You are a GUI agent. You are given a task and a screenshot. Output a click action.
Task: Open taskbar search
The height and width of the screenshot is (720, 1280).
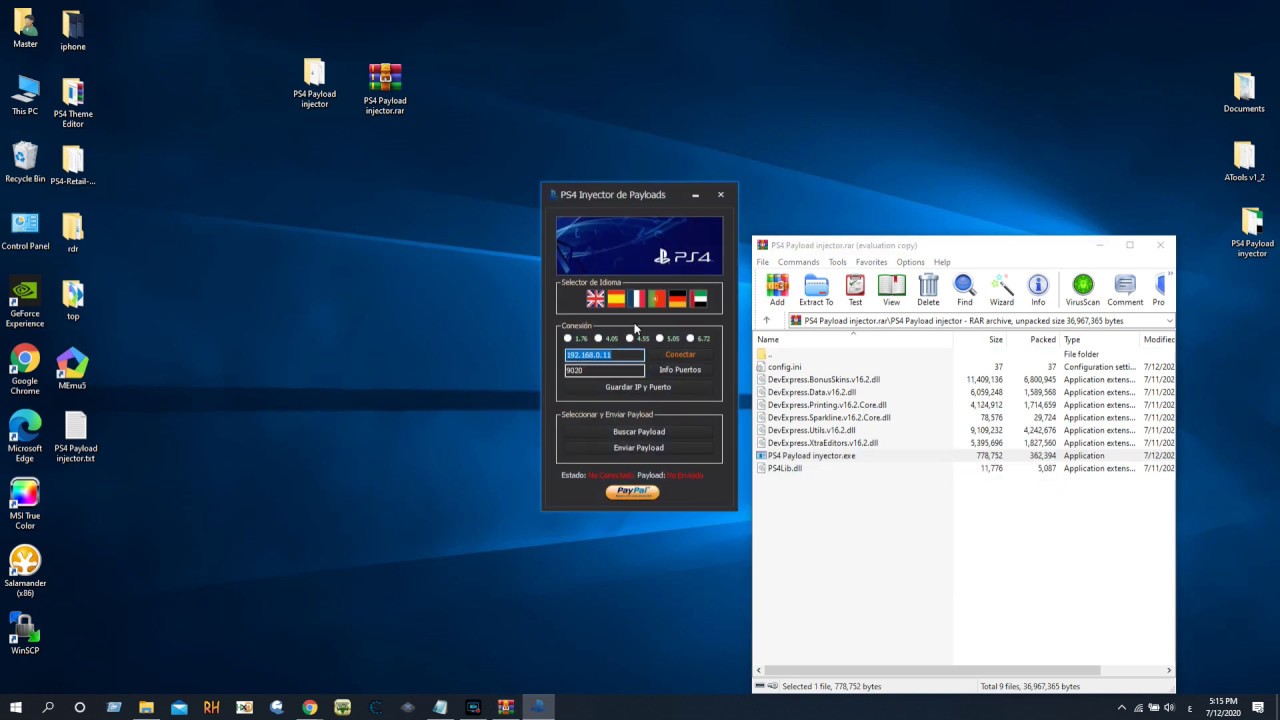click(x=48, y=707)
